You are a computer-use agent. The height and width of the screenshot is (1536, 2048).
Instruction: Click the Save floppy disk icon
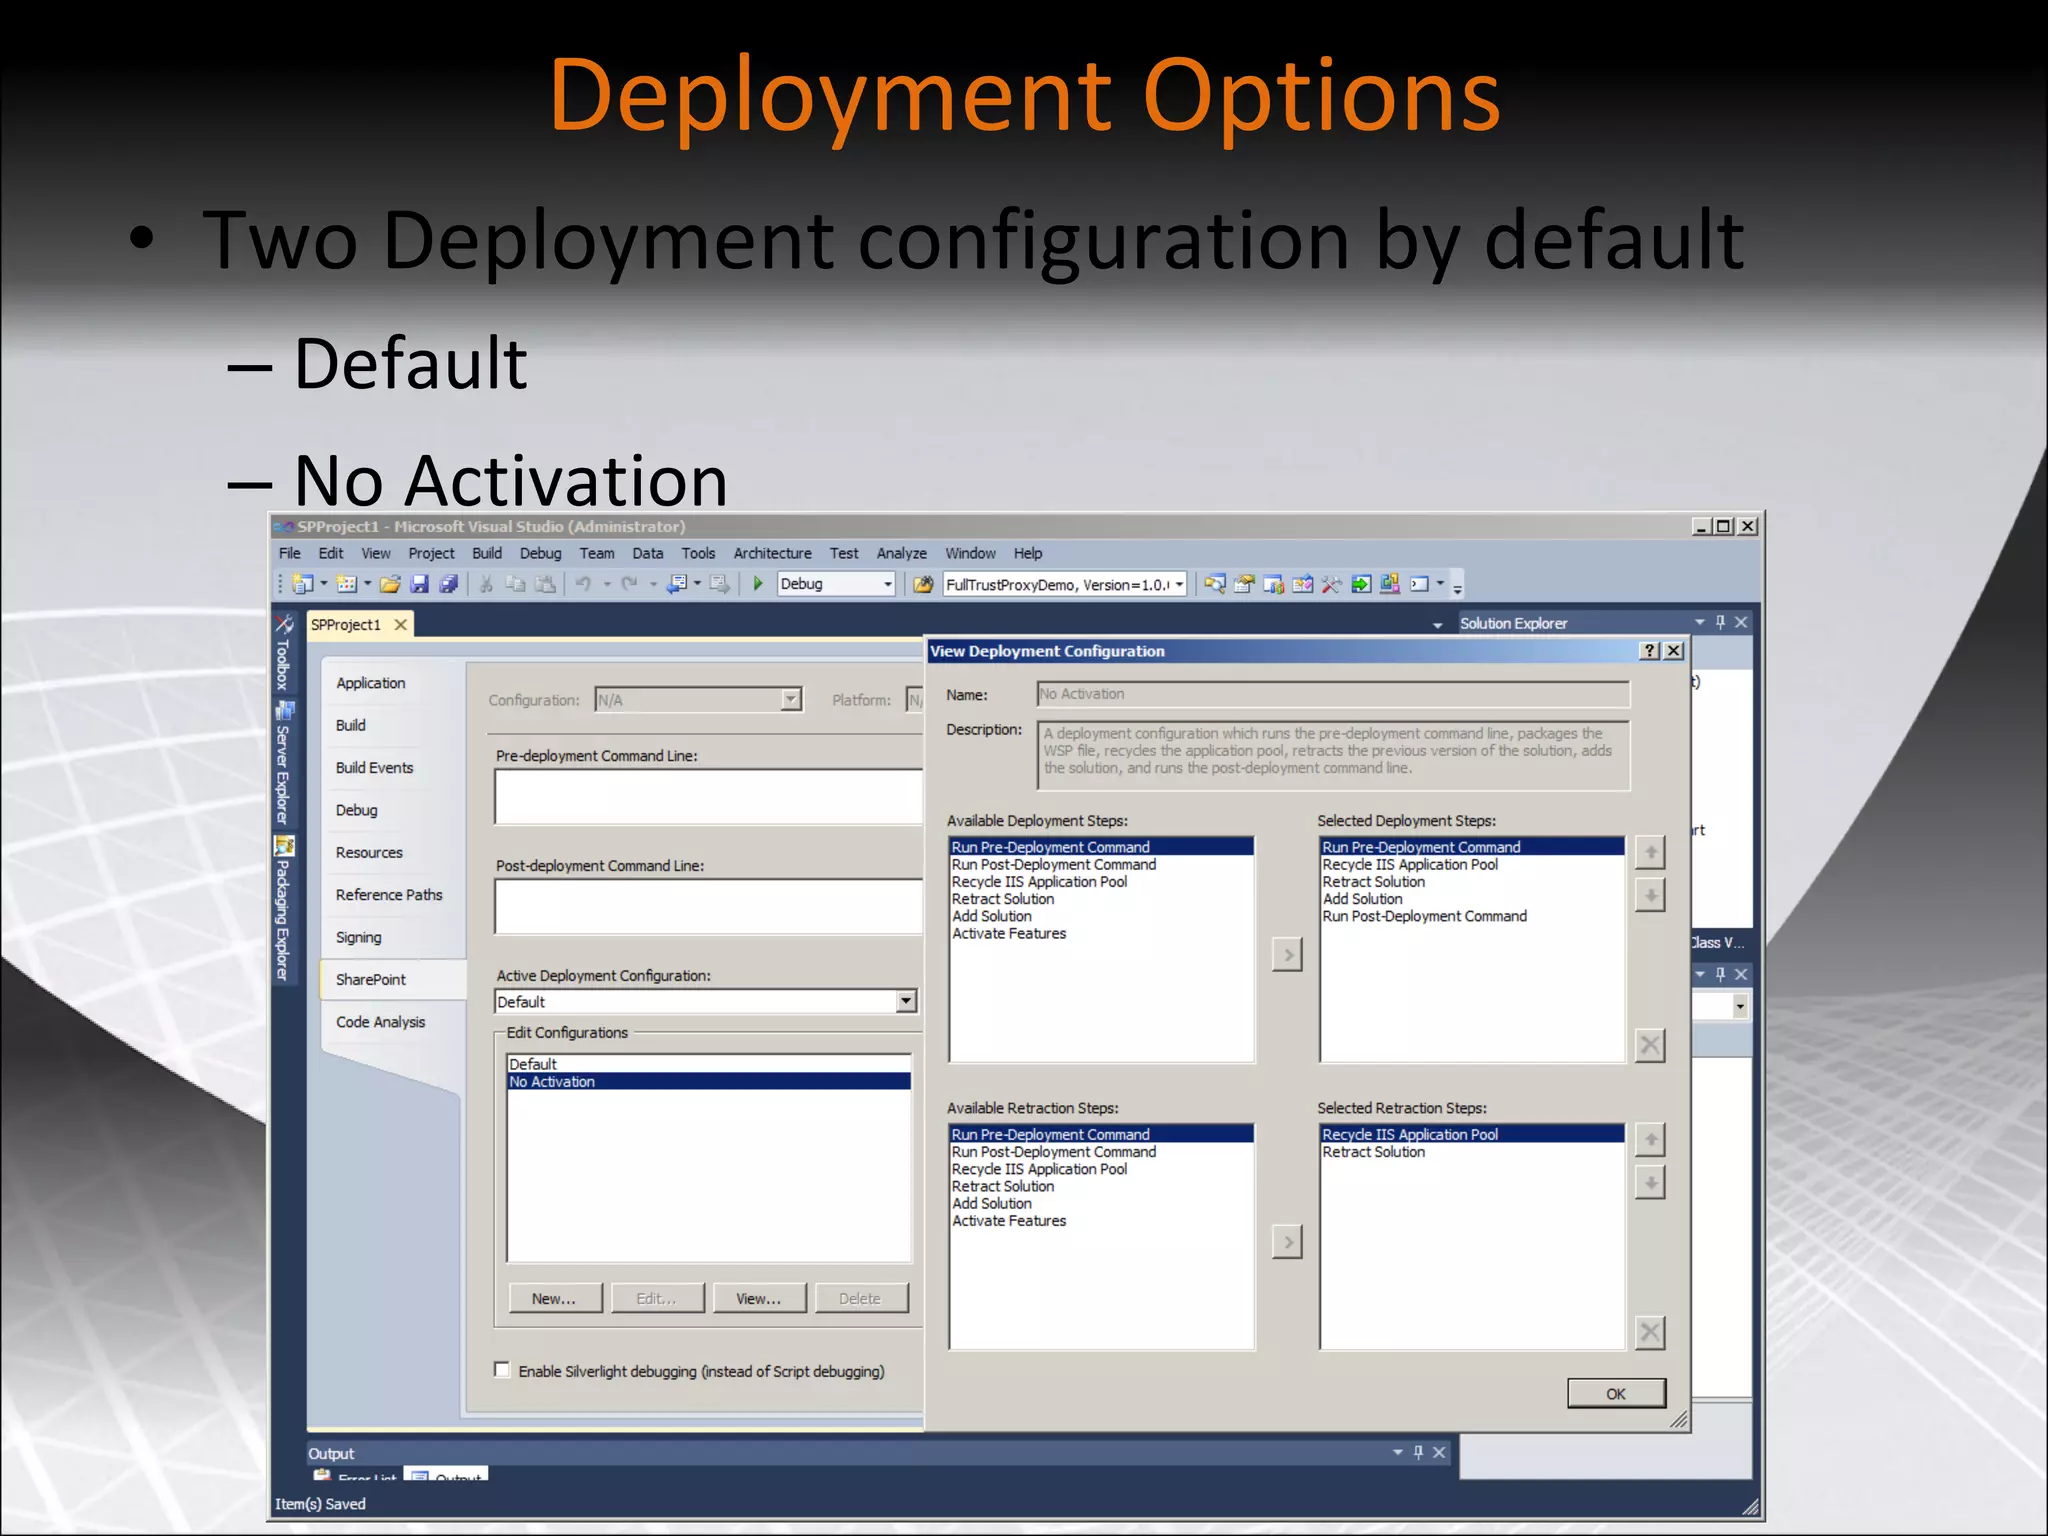420,584
